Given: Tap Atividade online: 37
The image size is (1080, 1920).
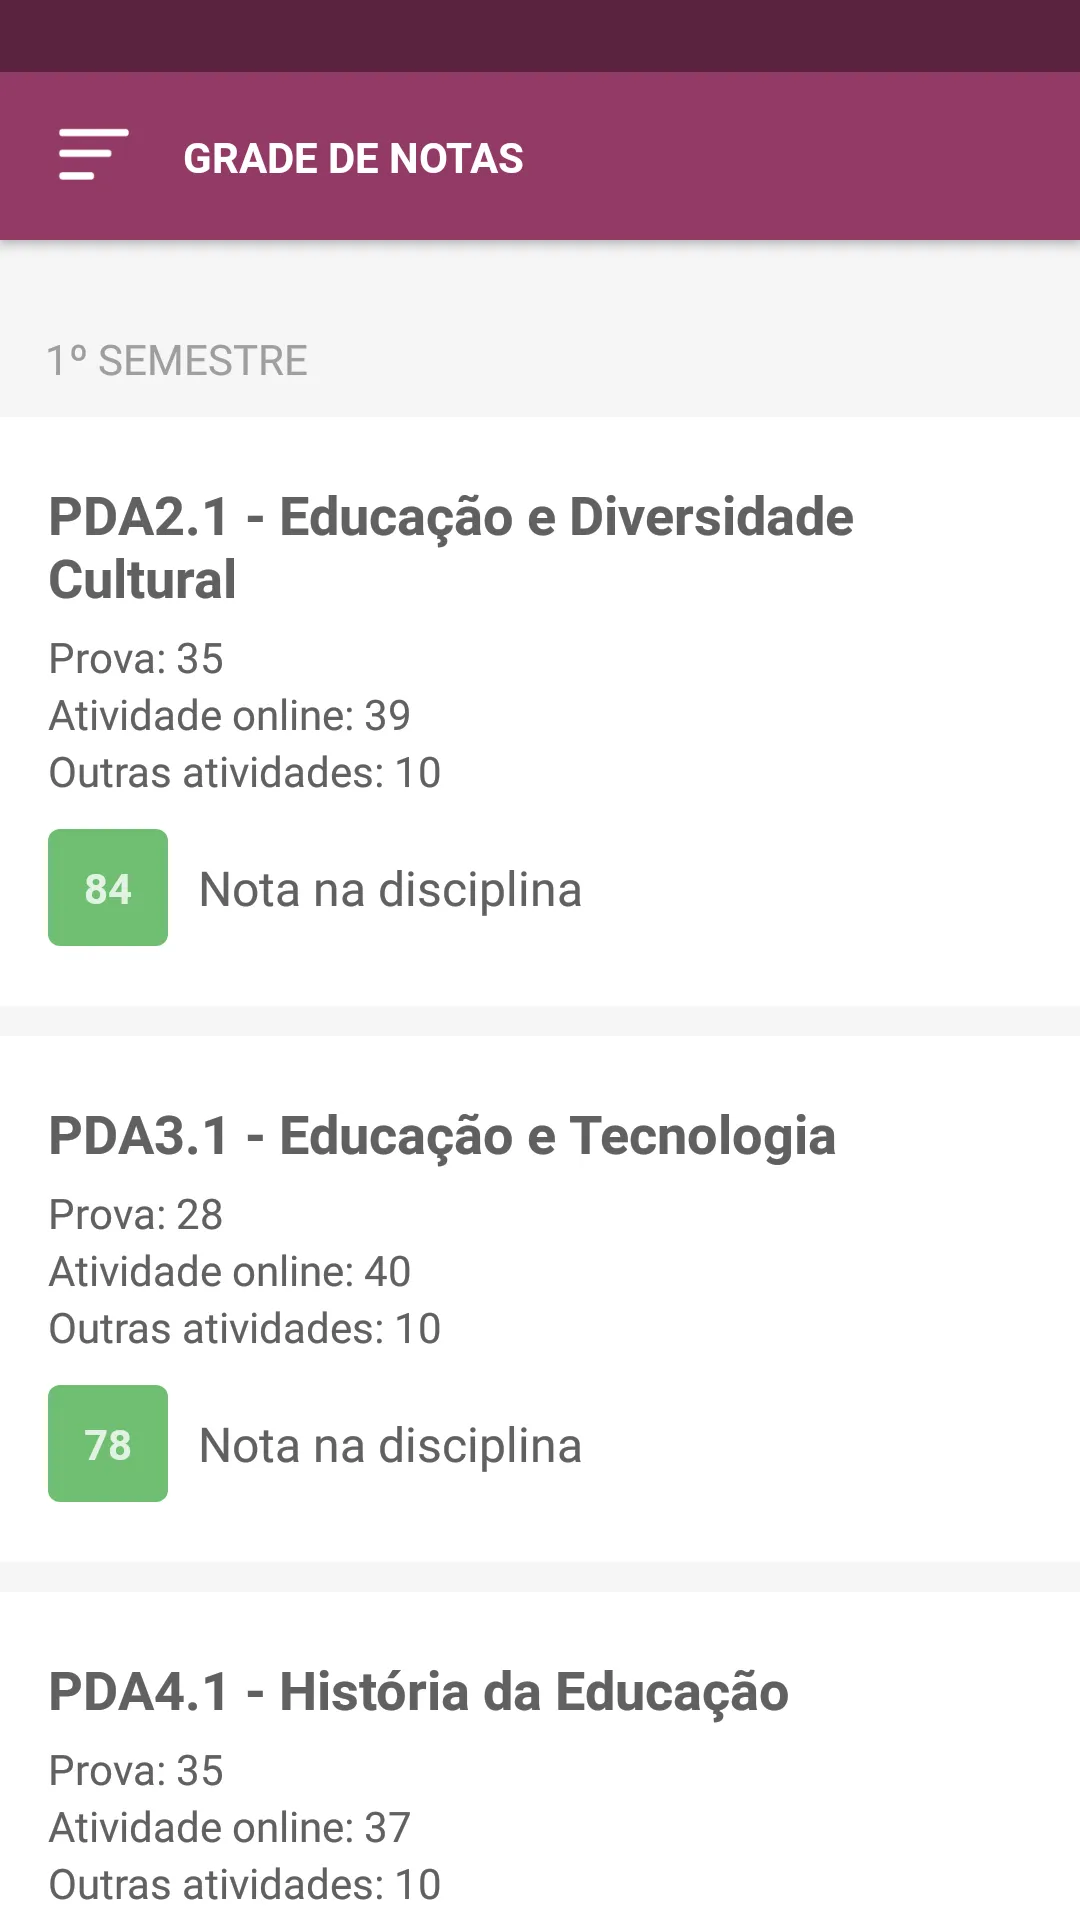Looking at the screenshot, I should click(x=230, y=1828).
